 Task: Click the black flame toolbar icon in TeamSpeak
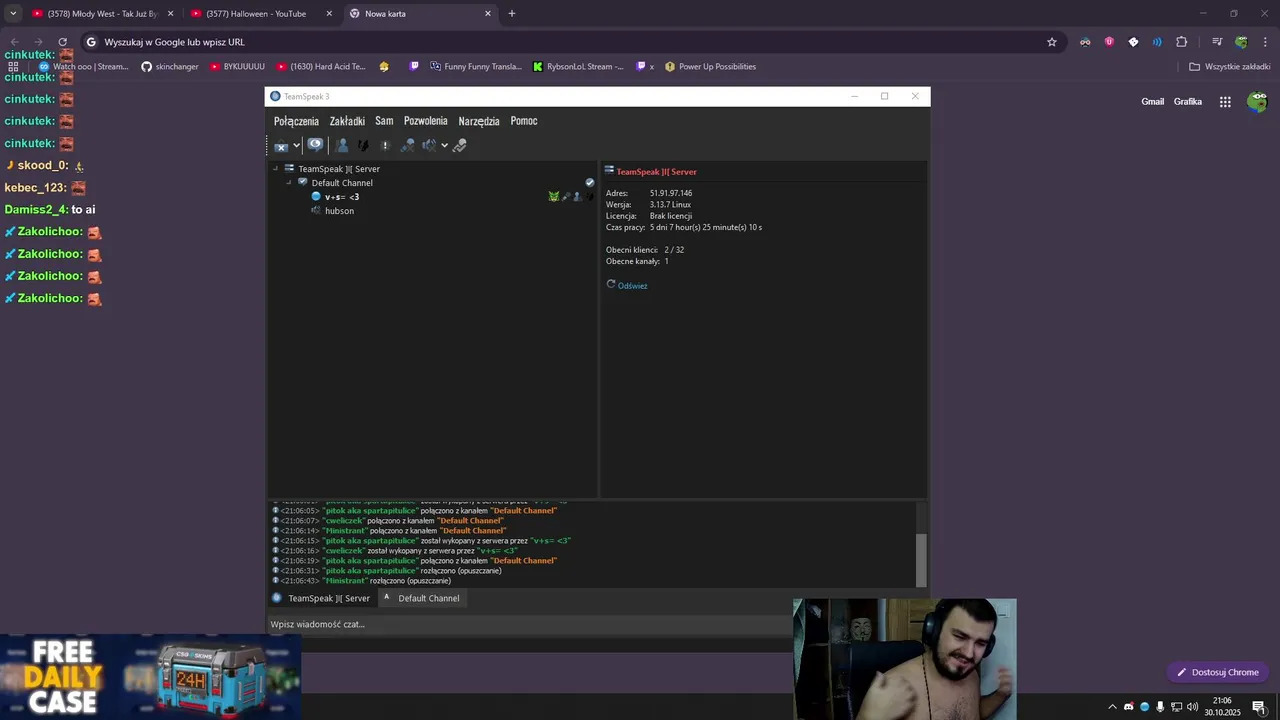[x=363, y=145]
